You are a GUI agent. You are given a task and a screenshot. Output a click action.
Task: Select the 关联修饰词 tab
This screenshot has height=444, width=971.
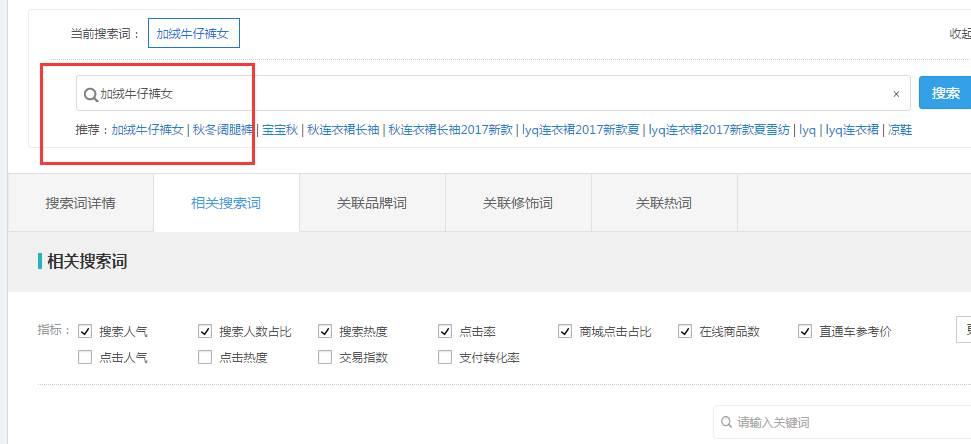pyautogui.click(x=518, y=203)
